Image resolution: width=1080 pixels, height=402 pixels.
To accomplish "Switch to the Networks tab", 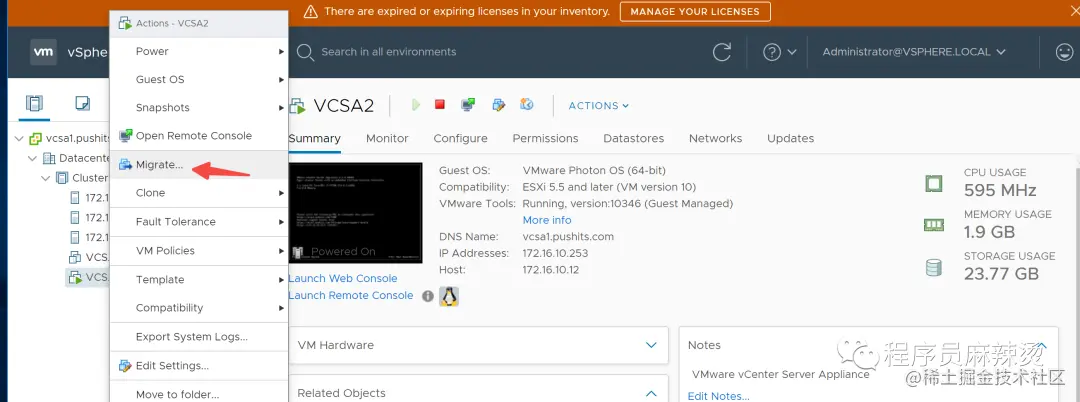I will pyautogui.click(x=716, y=138).
